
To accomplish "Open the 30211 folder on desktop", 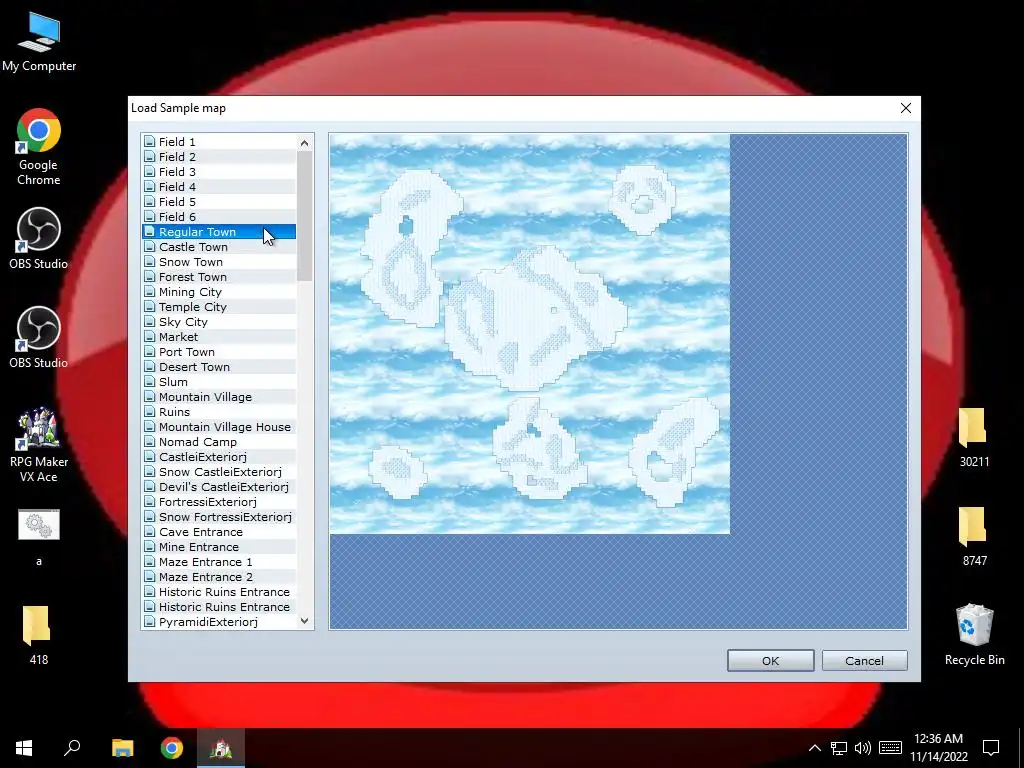I will [x=974, y=438].
